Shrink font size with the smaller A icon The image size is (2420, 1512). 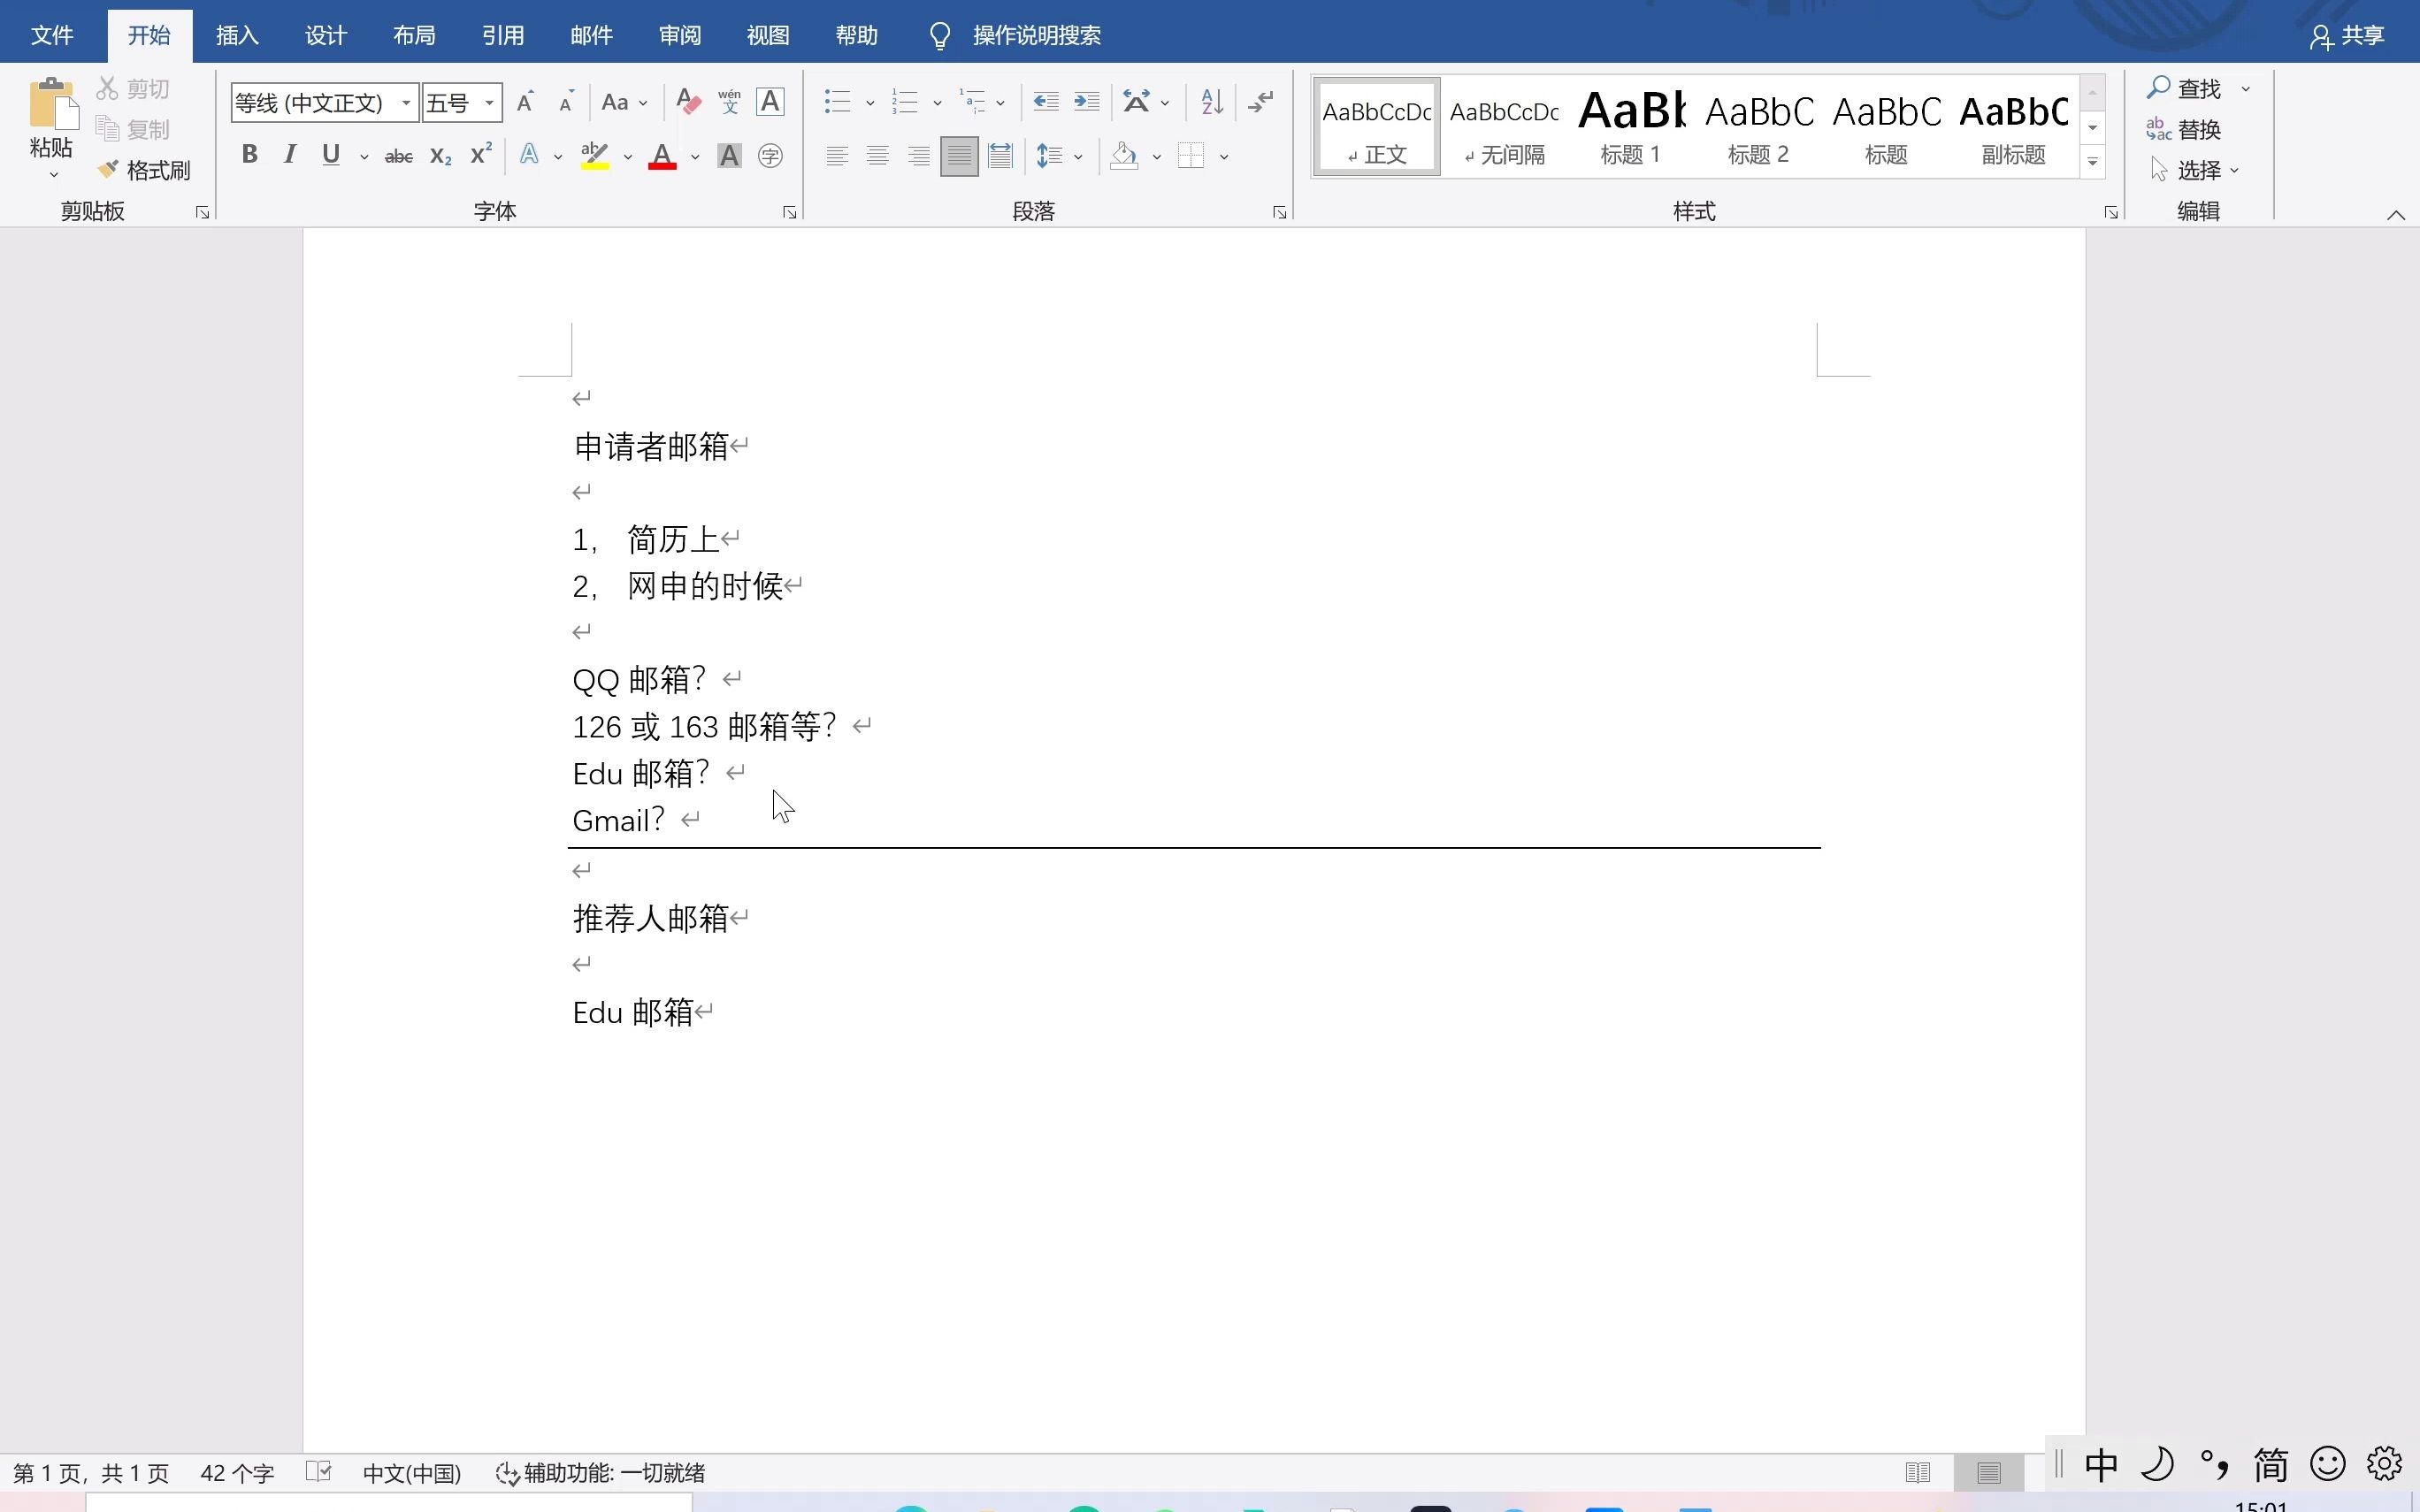566,102
